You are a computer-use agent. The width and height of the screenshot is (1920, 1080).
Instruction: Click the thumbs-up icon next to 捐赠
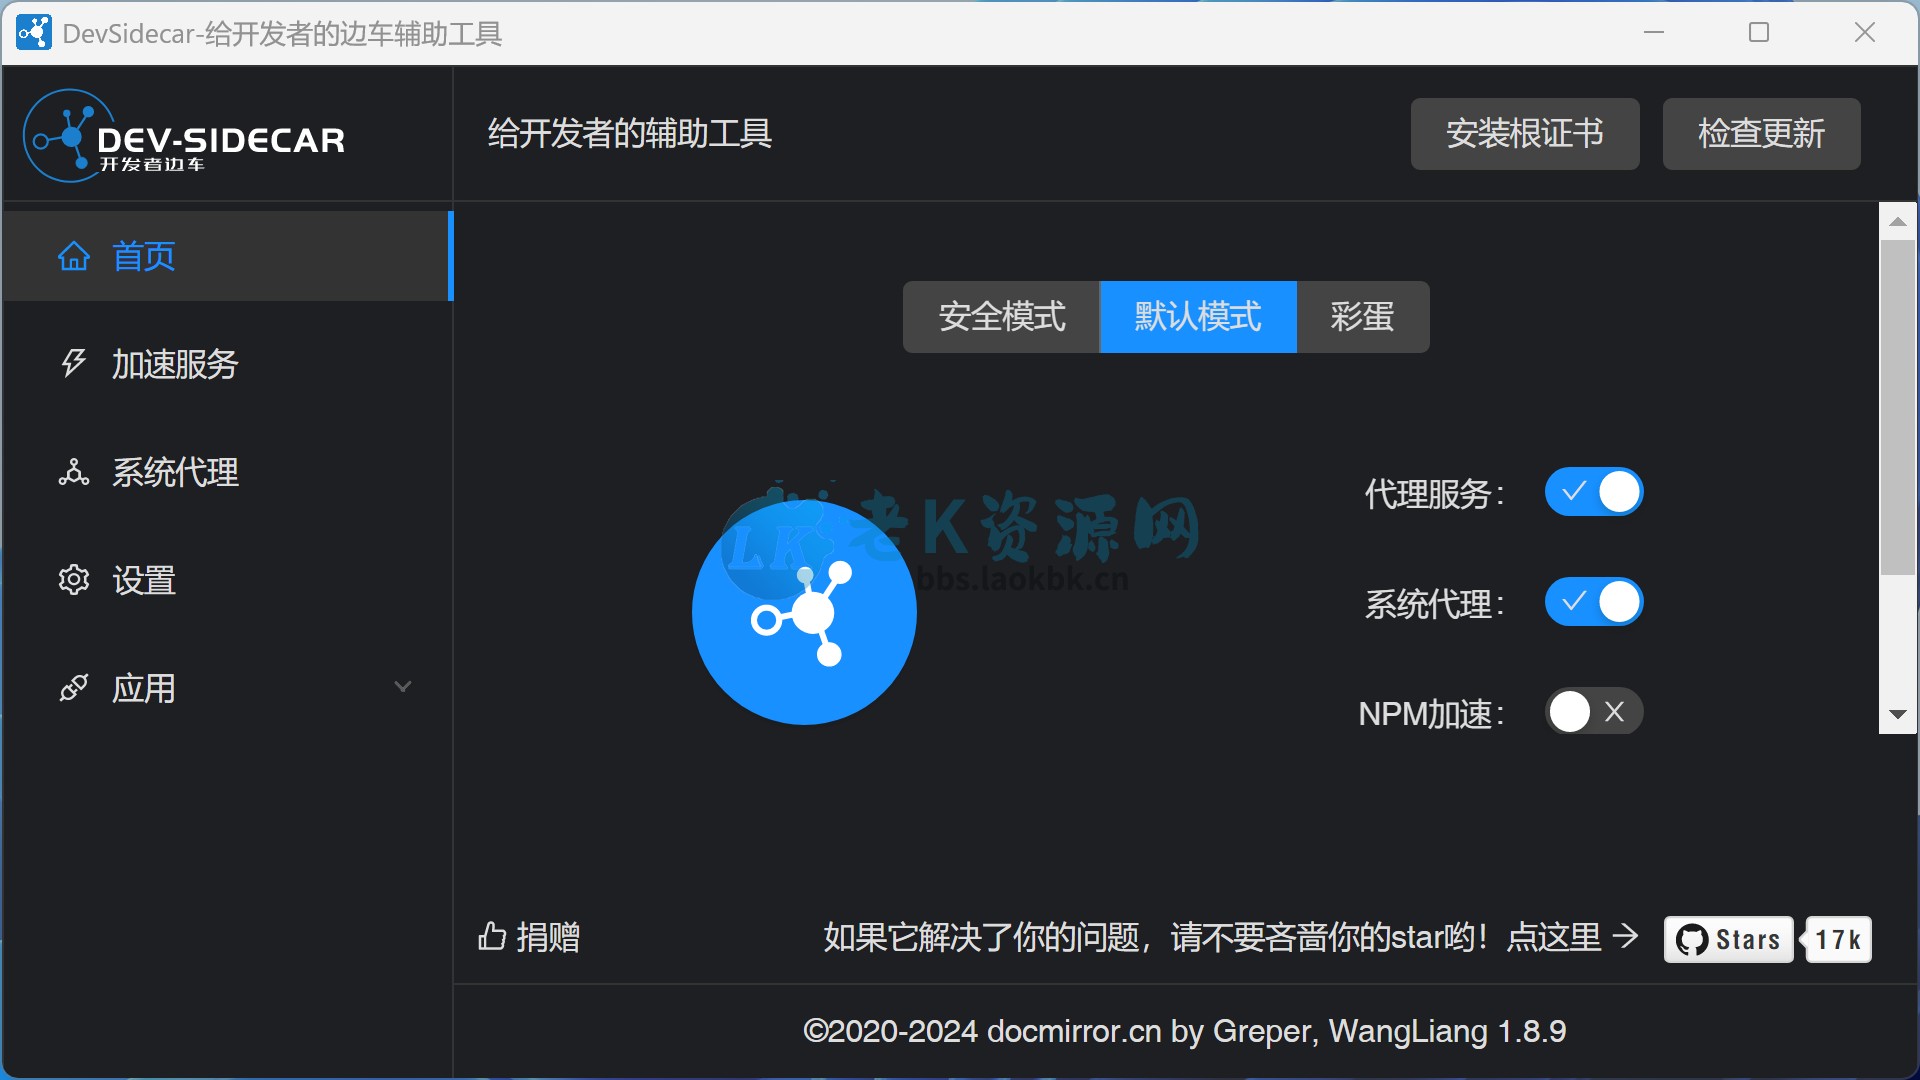[492, 936]
